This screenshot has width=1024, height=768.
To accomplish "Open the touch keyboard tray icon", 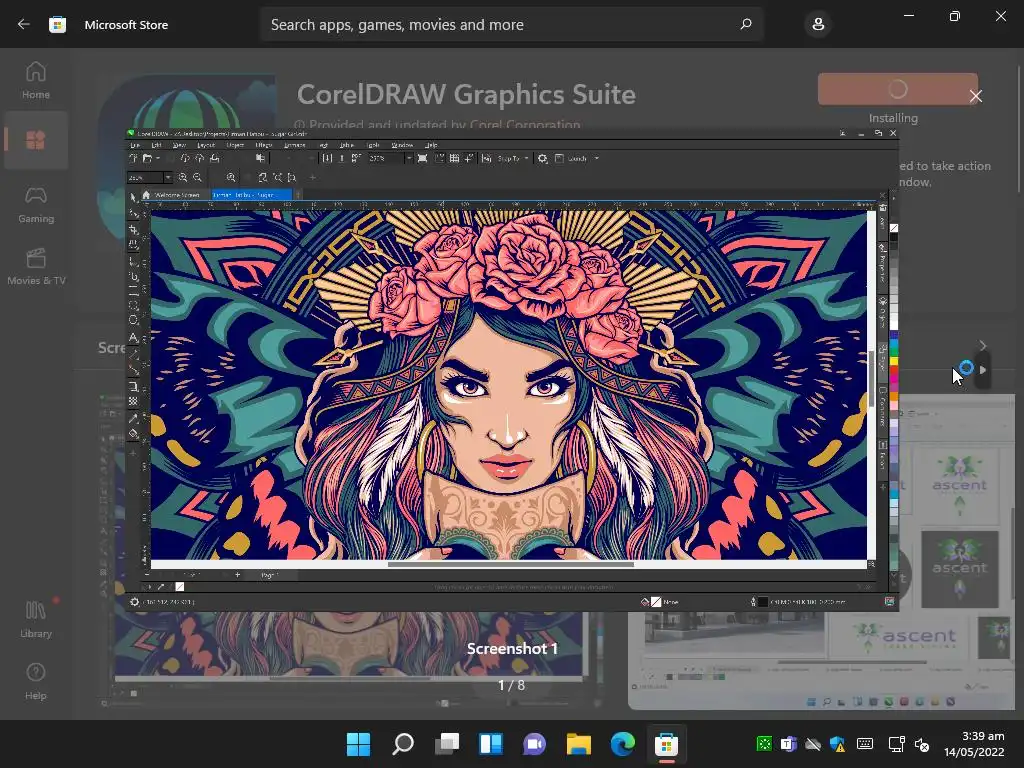I will [865, 743].
